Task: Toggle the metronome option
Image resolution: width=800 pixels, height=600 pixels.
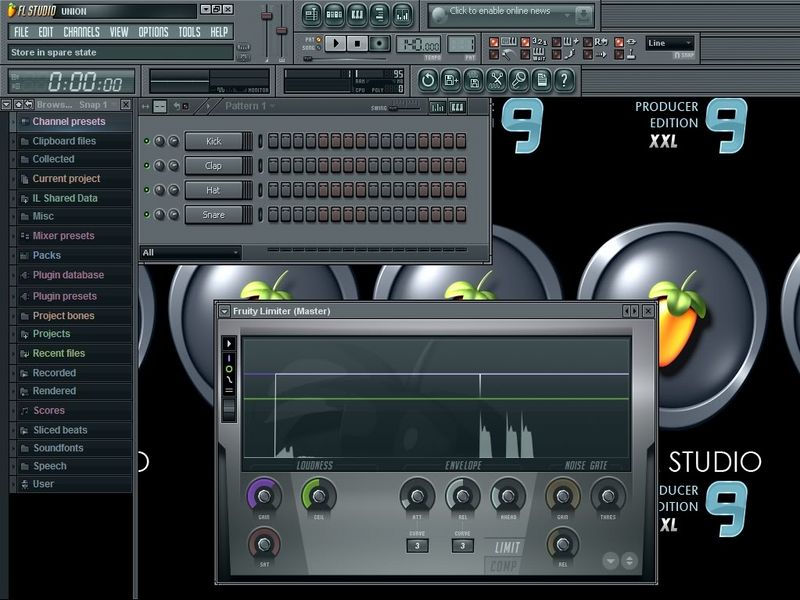Action: click(x=494, y=54)
